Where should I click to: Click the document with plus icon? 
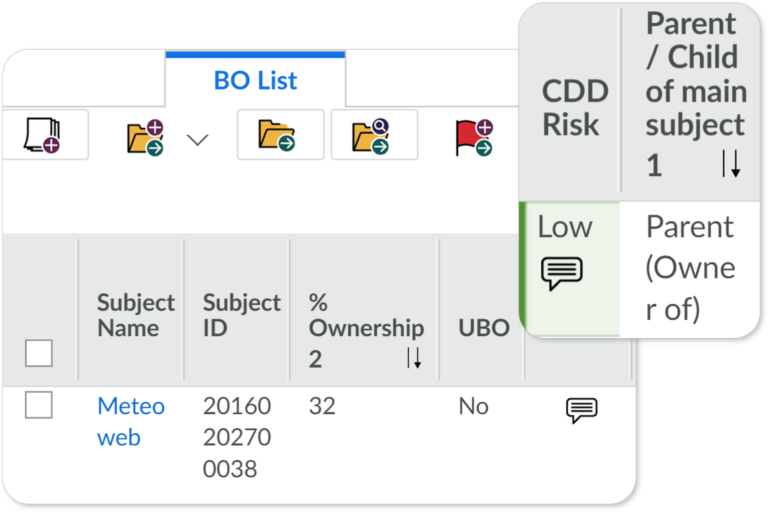(x=43, y=135)
